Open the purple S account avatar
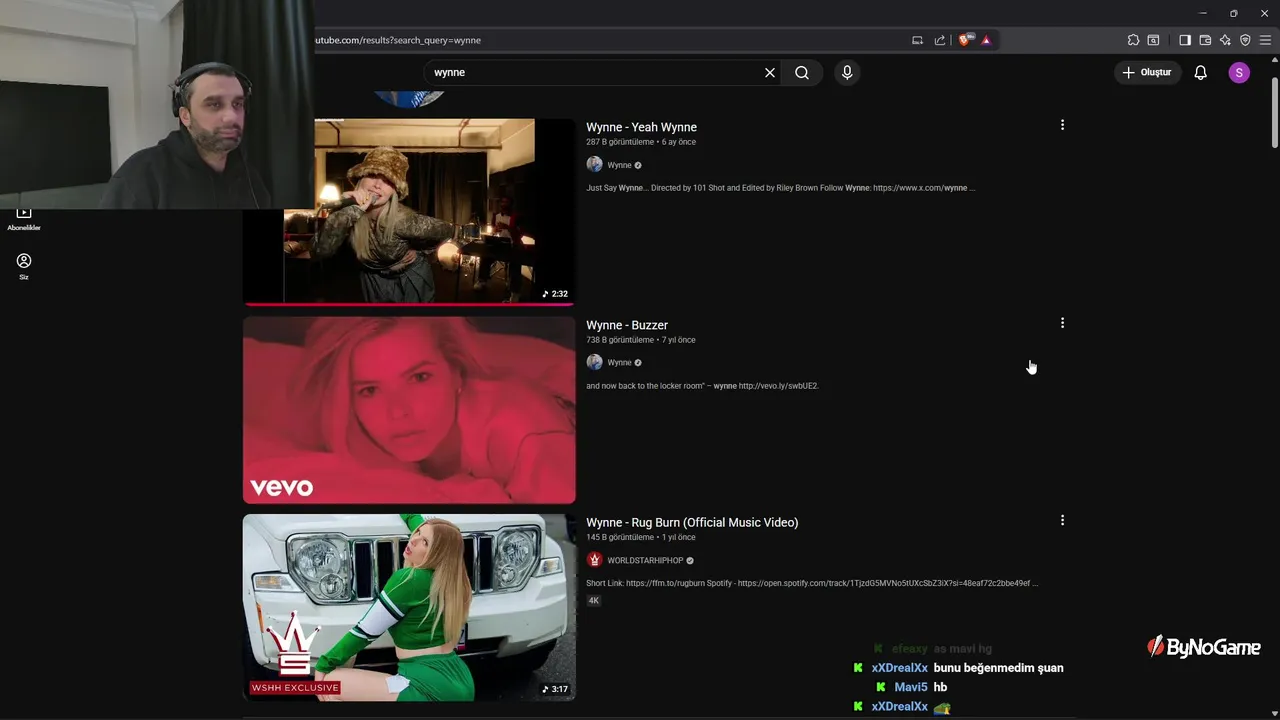This screenshot has width=1280, height=720. pos(1239,72)
